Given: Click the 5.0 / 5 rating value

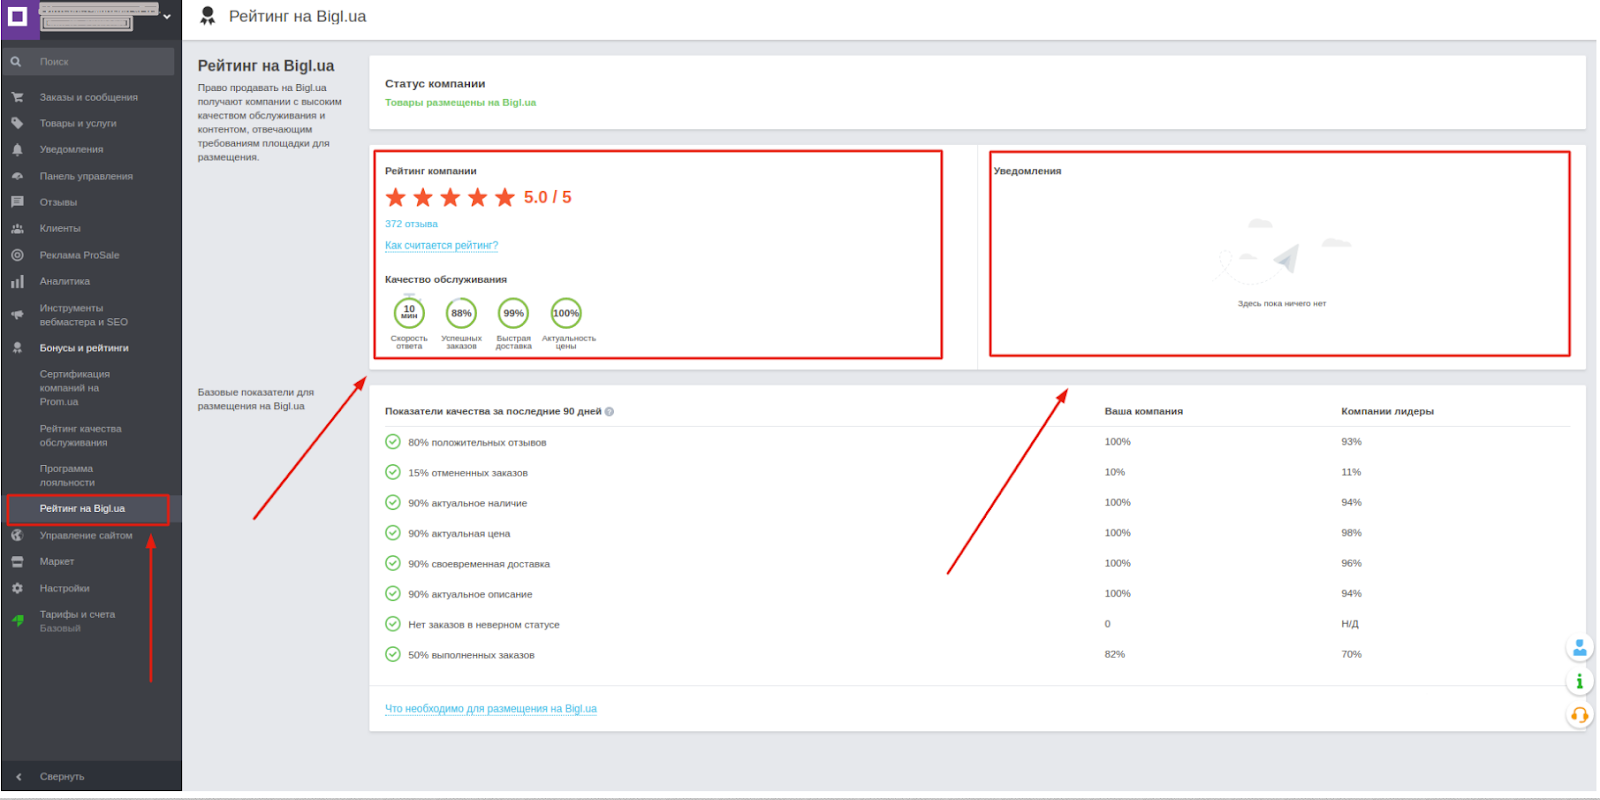Looking at the screenshot, I should pos(547,198).
